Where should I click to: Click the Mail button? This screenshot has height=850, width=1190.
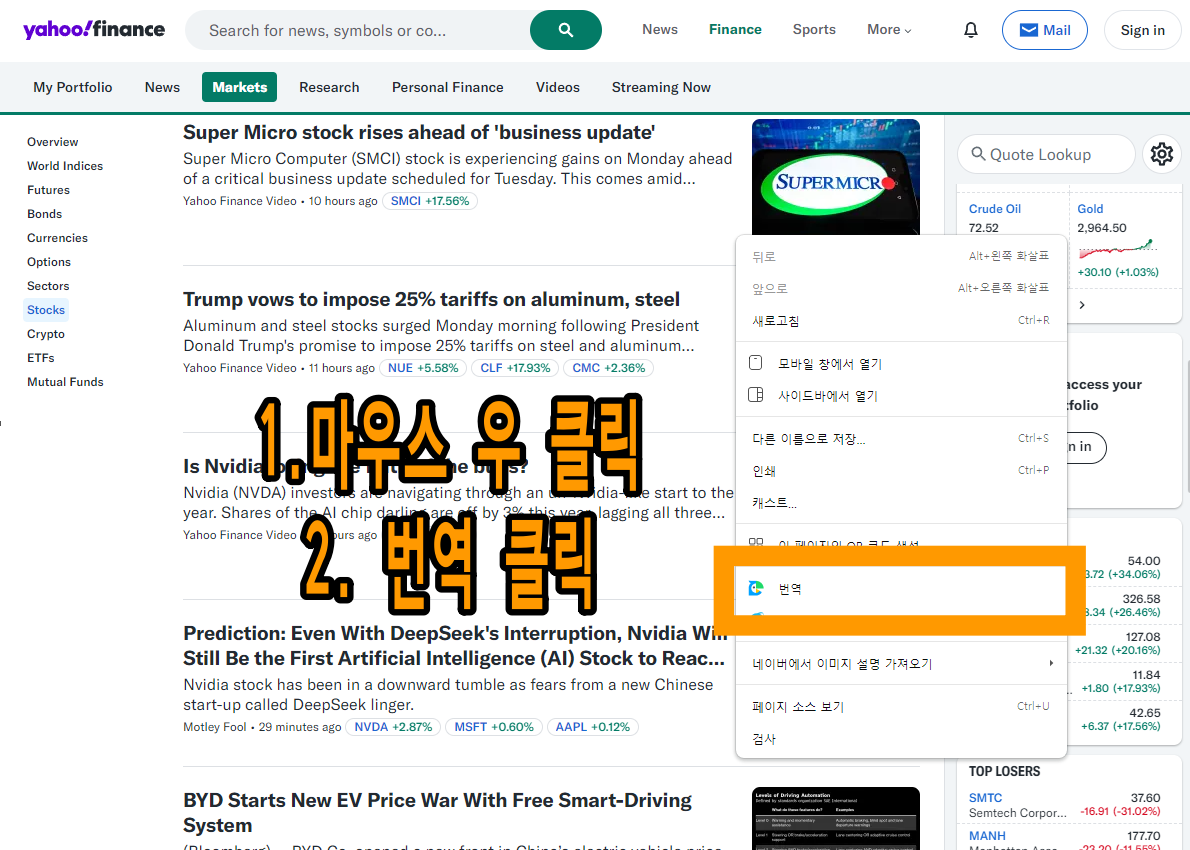tap(1044, 30)
